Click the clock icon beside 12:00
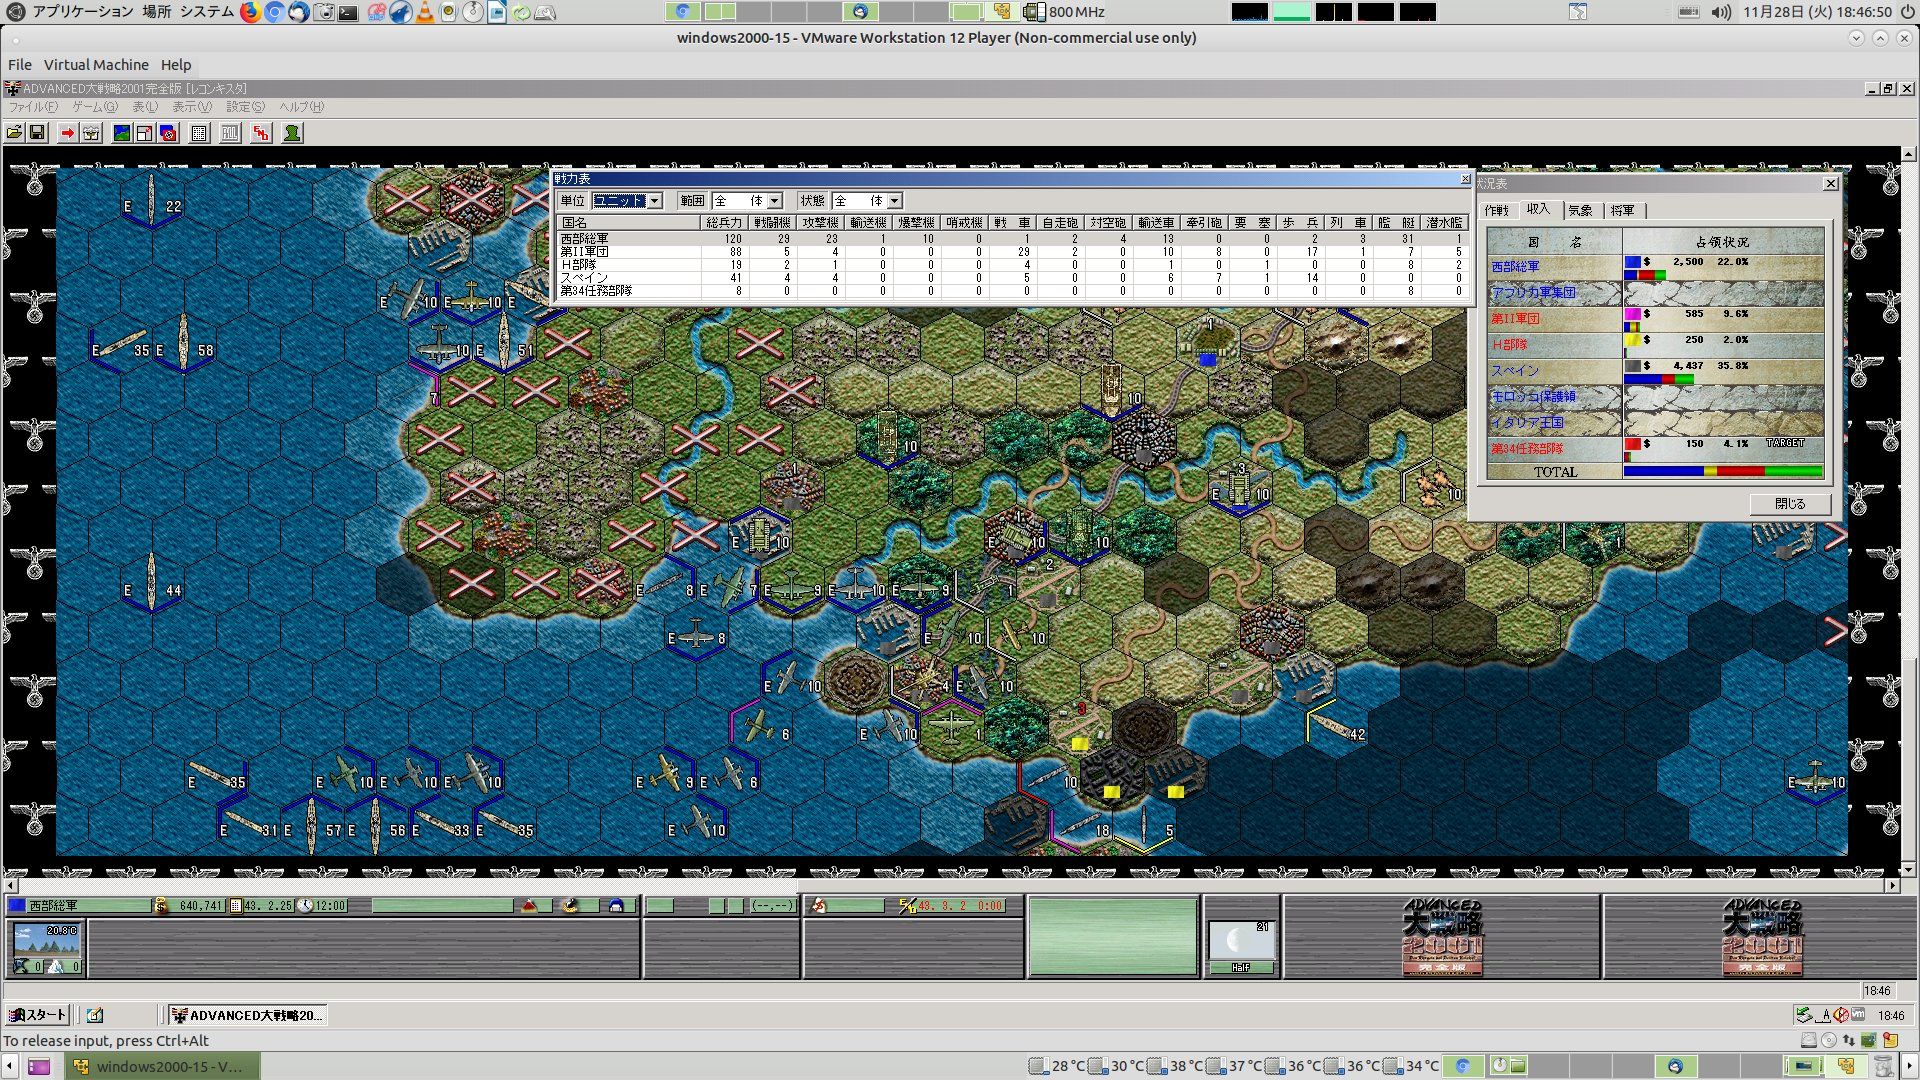 (x=305, y=906)
